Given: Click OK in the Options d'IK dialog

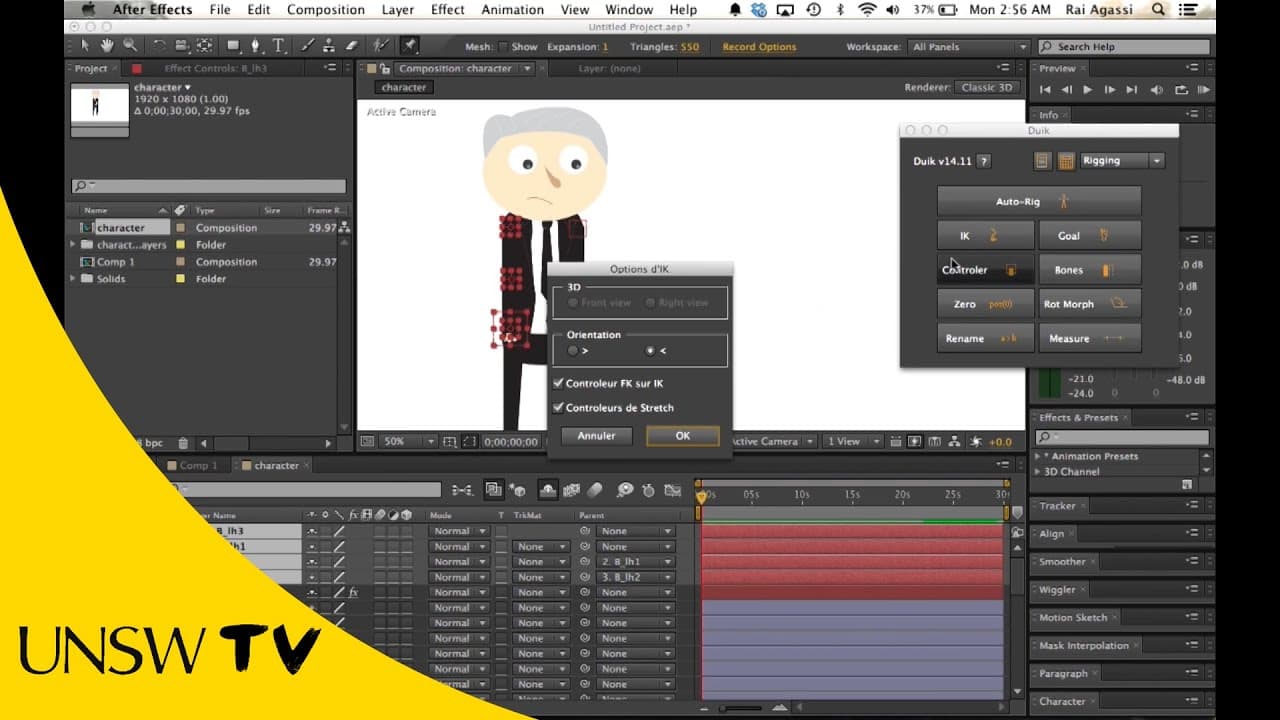Looking at the screenshot, I should pyautogui.click(x=683, y=436).
